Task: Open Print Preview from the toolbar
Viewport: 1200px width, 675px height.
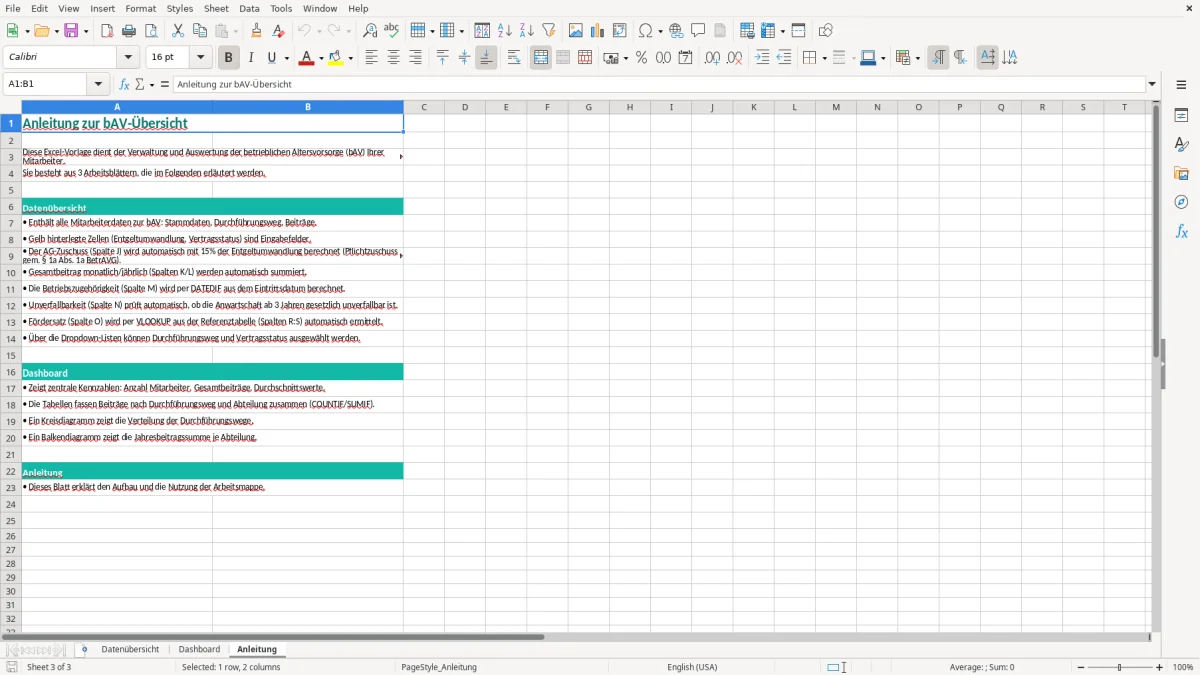Action: coord(151,31)
